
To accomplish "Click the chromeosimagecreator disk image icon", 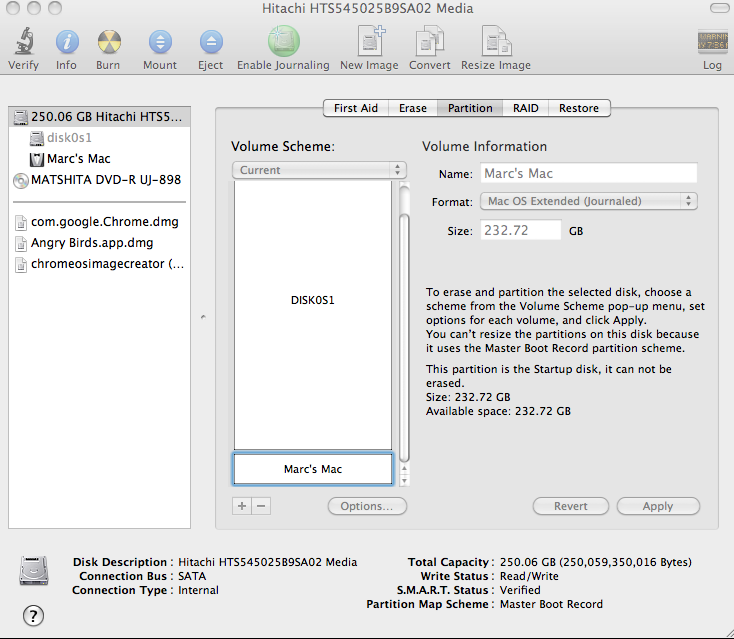I will pyautogui.click(x=21, y=264).
